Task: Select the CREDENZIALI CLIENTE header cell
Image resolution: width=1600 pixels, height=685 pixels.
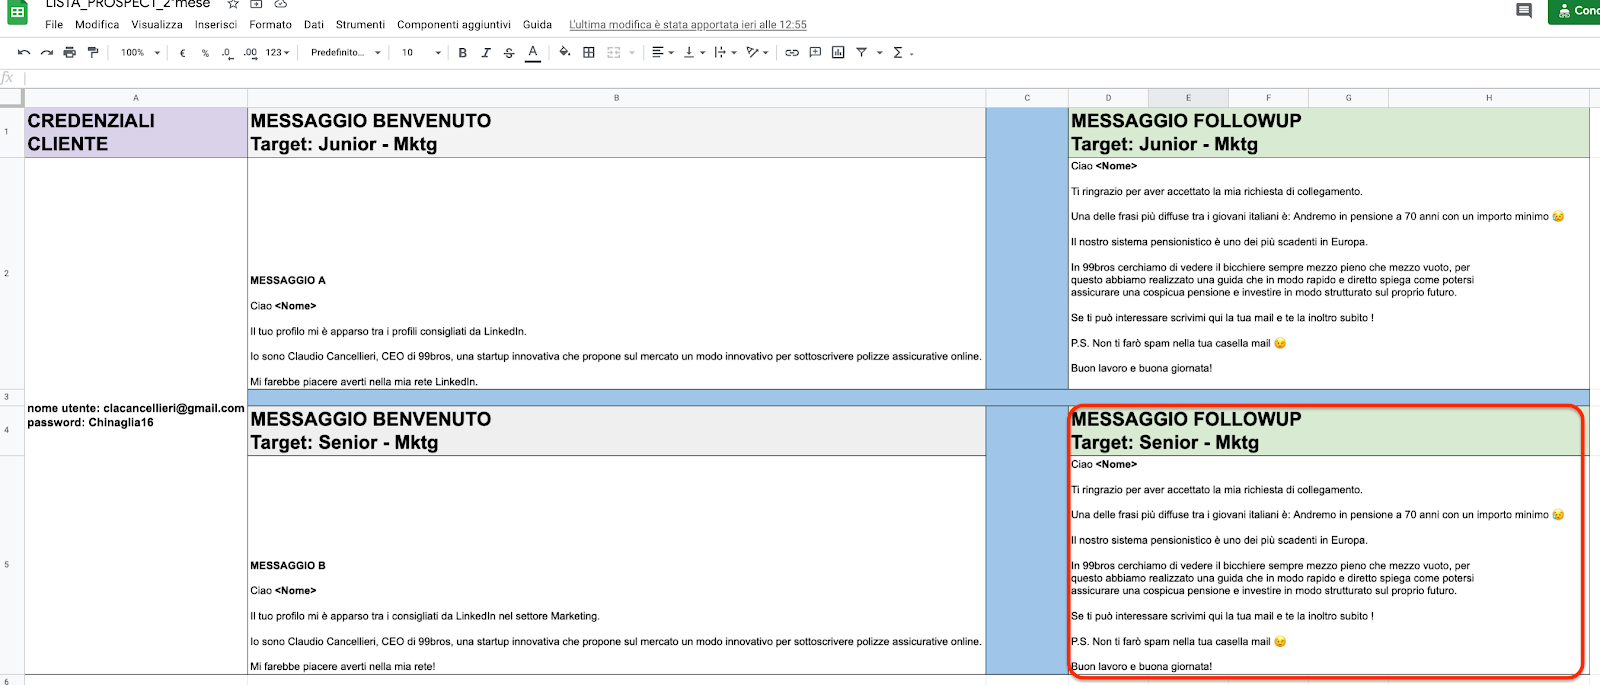Action: pyautogui.click(x=136, y=132)
